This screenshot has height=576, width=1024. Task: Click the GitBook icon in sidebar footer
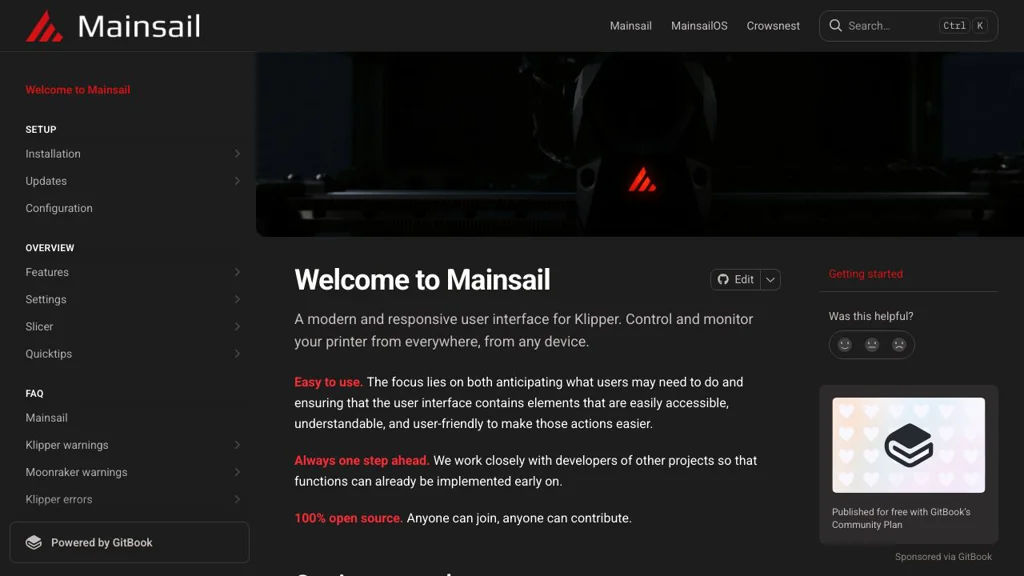click(33, 542)
